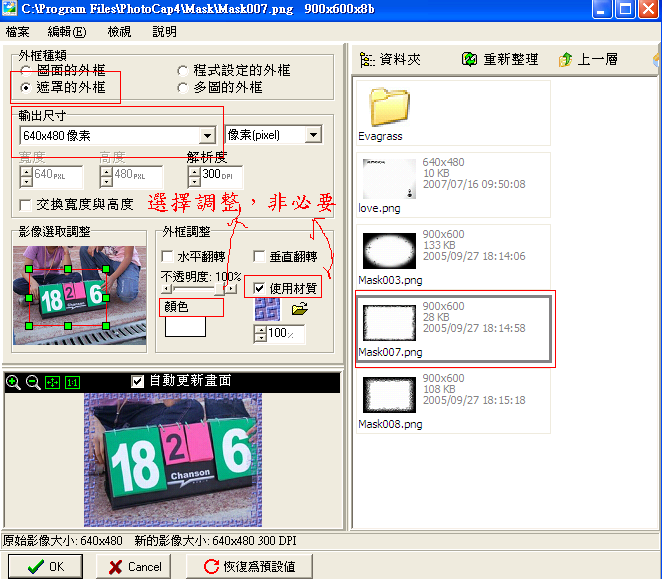The image size is (662, 579).
Task: Expand the 640x480 像素 output size dropdown
Action: (207, 135)
